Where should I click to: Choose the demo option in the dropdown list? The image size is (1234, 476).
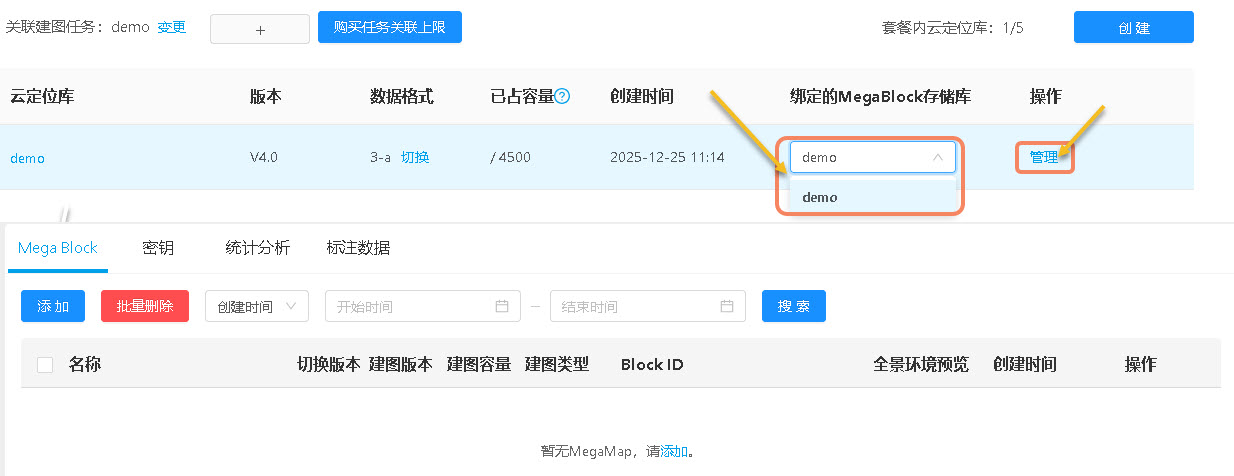pyautogui.click(x=872, y=197)
